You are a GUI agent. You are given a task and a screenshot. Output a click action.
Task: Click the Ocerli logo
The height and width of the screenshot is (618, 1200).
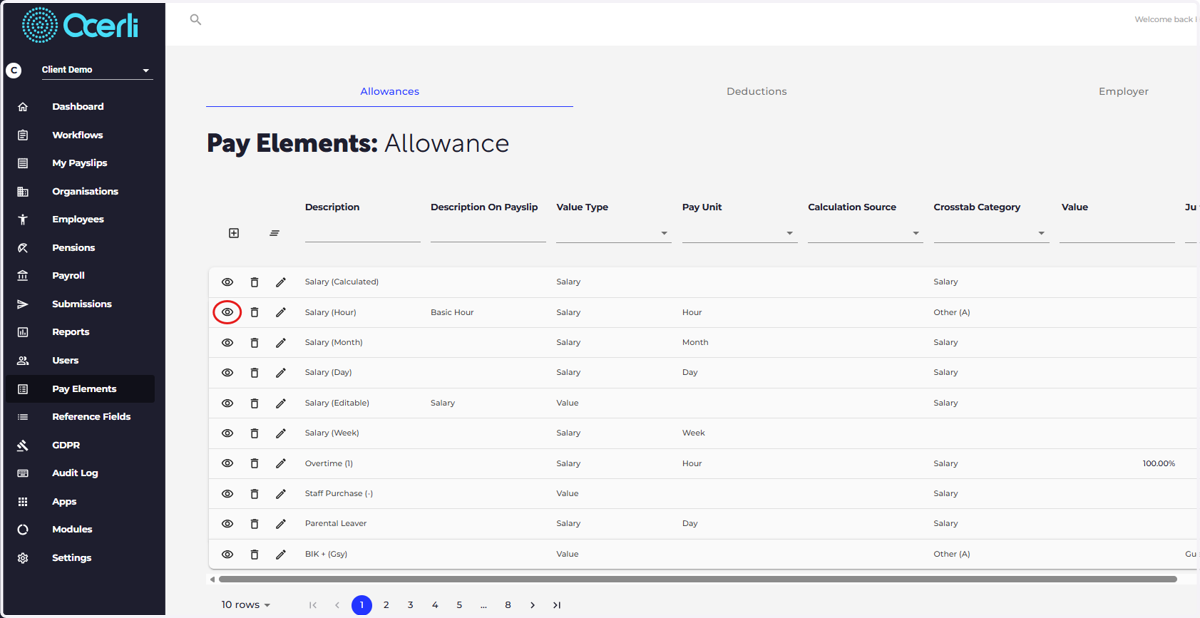click(x=81, y=25)
